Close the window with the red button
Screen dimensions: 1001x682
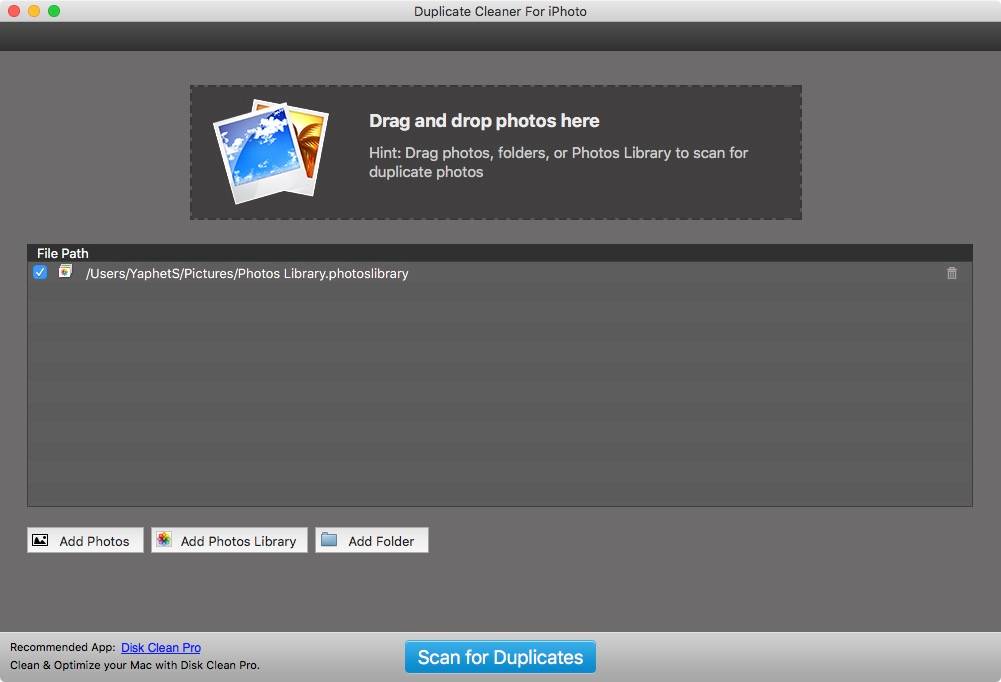coord(14,11)
